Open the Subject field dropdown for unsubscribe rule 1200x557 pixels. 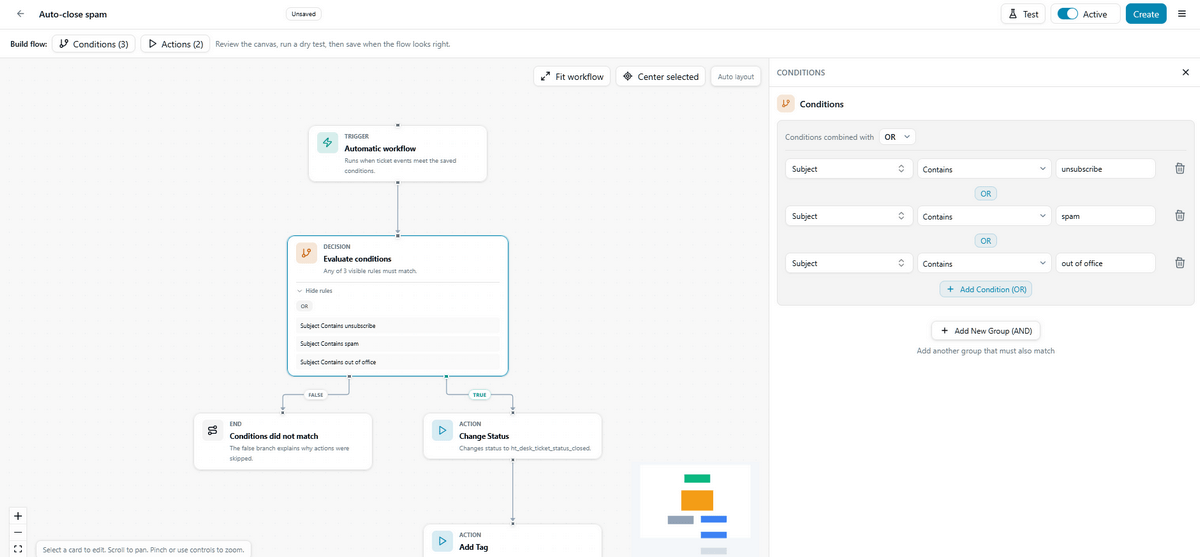[x=848, y=169]
